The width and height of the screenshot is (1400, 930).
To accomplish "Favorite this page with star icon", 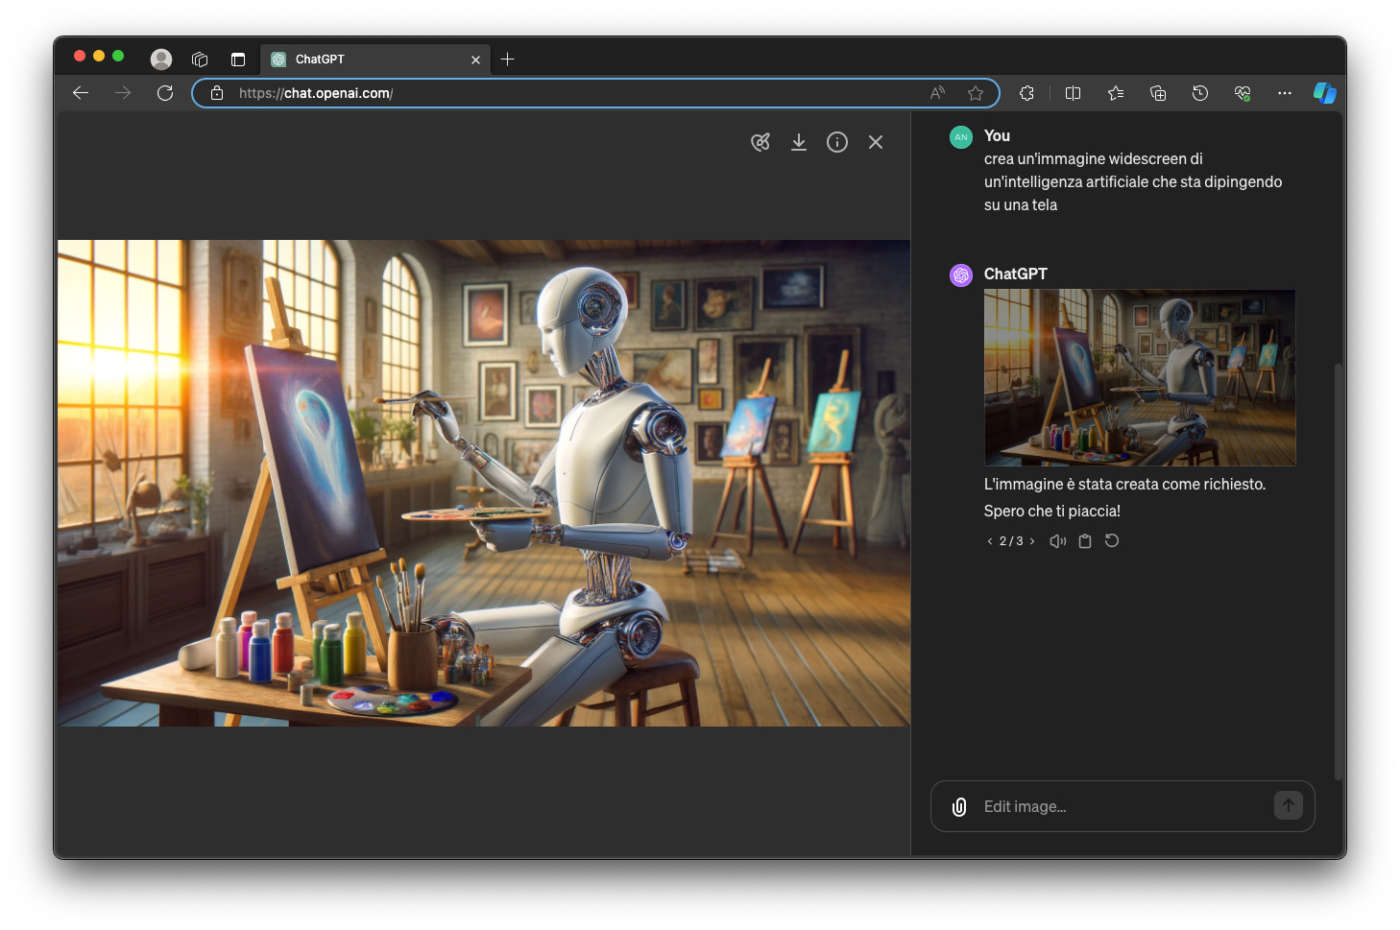I will point(975,93).
